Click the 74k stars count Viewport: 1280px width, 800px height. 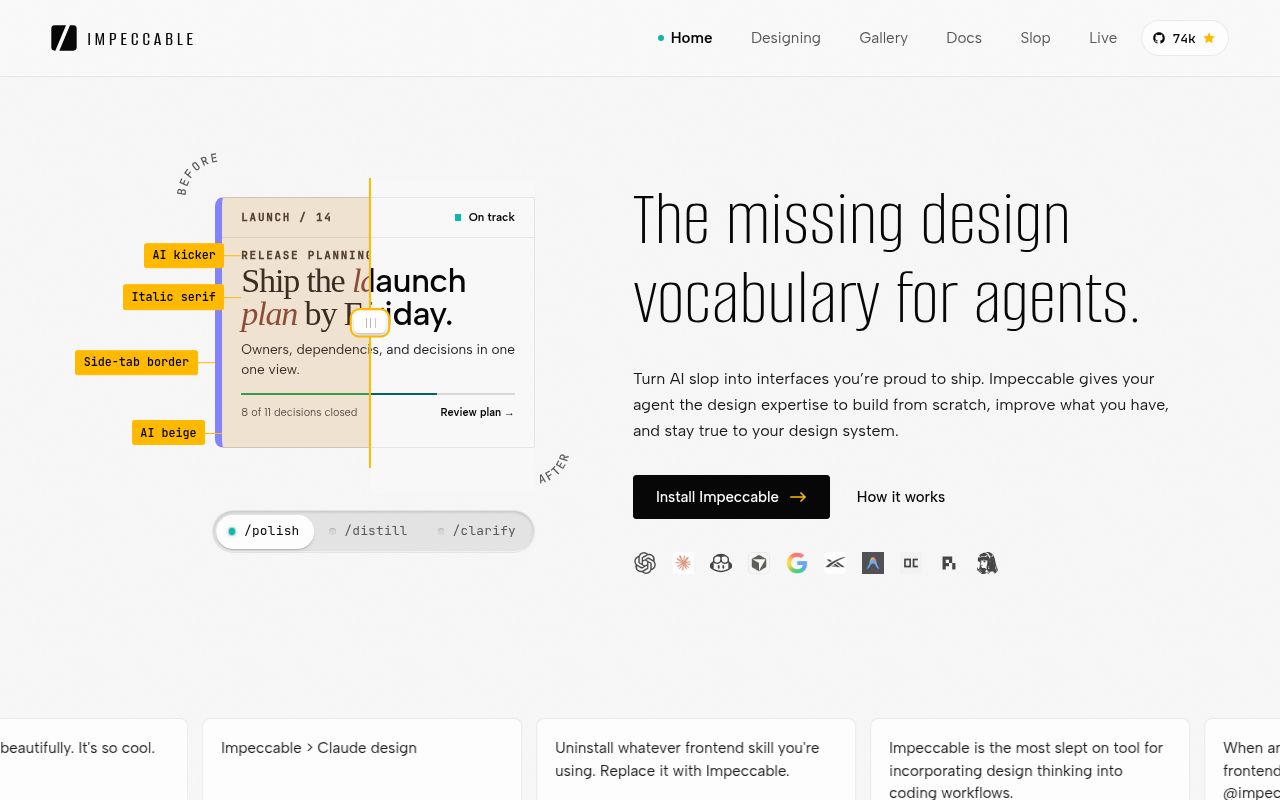1184,38
